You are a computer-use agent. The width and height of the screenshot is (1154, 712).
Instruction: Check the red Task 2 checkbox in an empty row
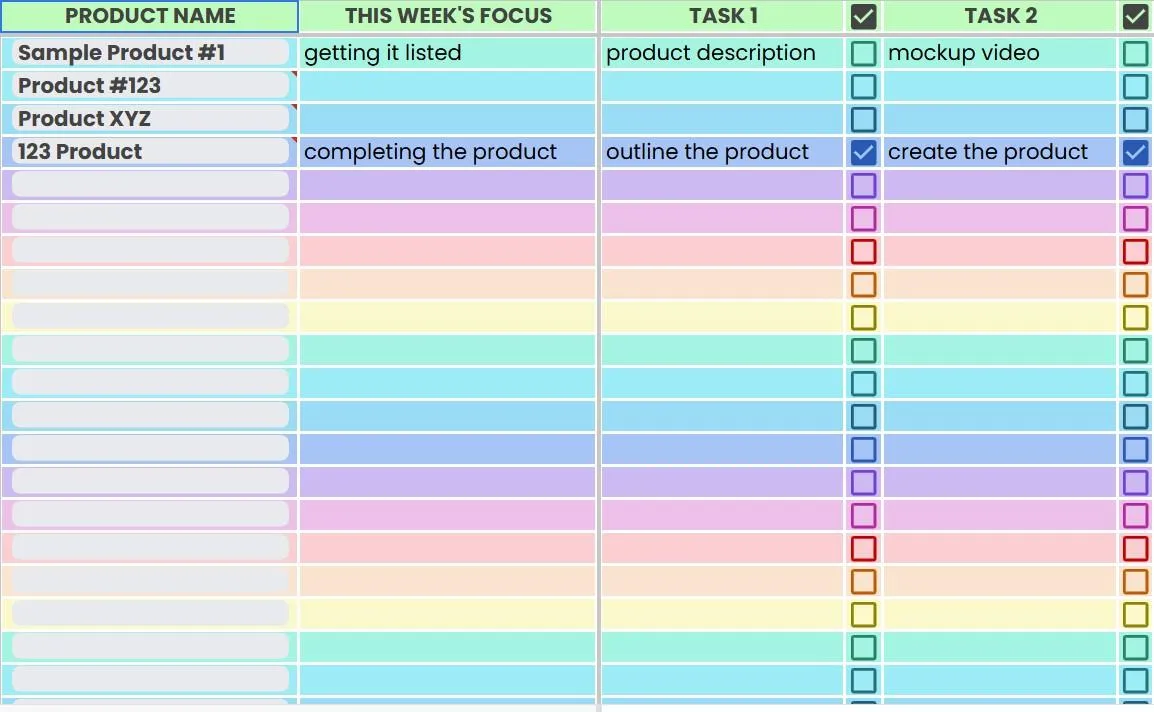coord(1136,251)
